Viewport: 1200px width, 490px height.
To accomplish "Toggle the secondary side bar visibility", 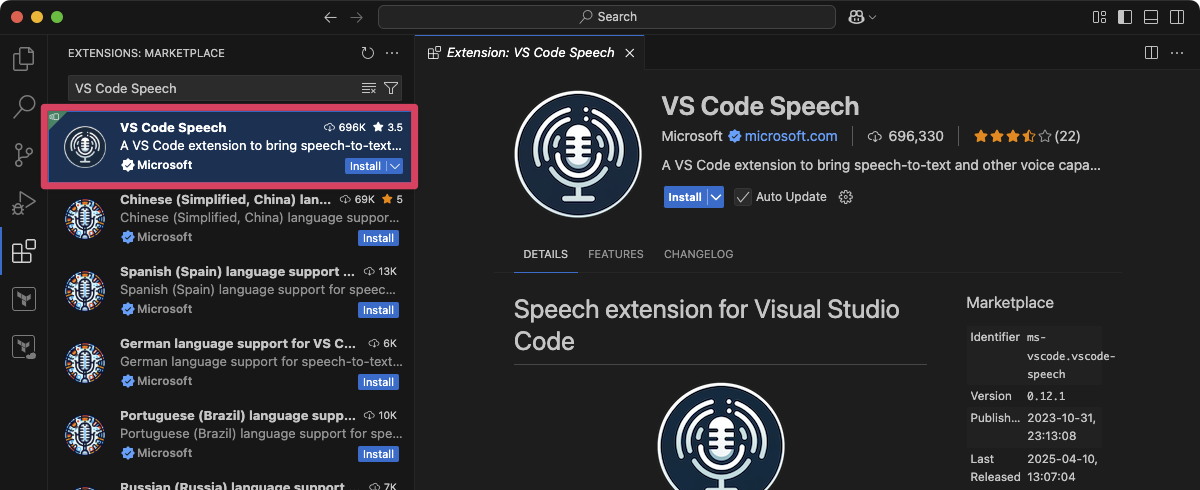I will coord(1177,17).
